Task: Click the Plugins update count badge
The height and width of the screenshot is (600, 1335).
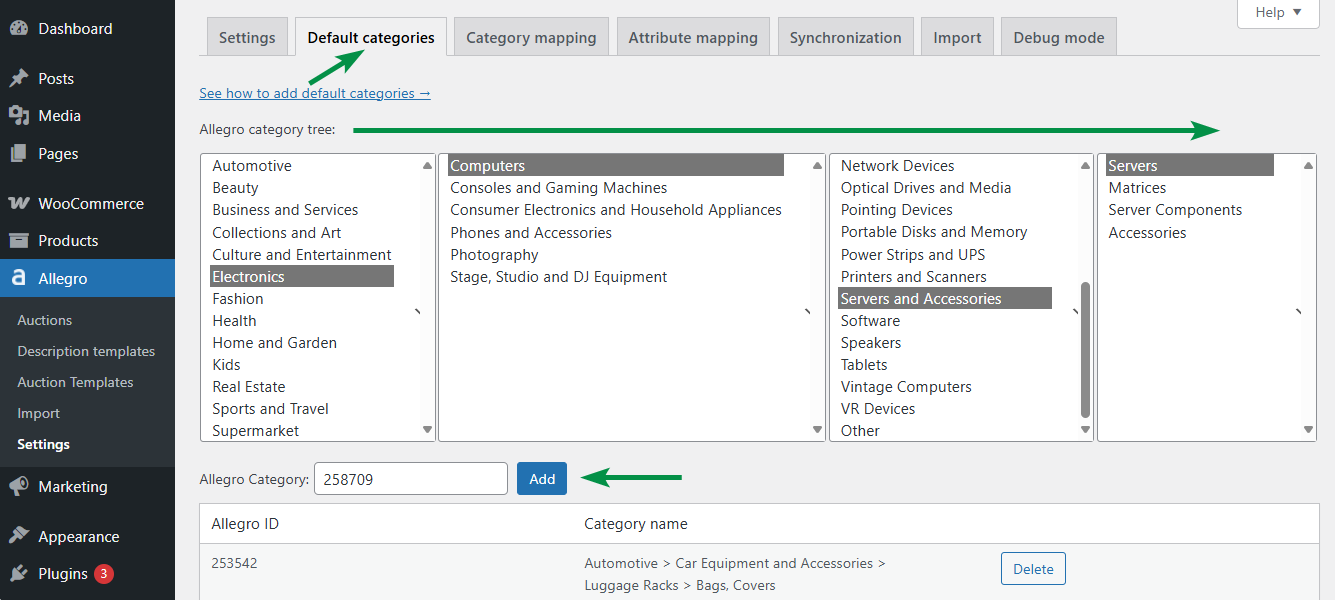Action: 104,574
